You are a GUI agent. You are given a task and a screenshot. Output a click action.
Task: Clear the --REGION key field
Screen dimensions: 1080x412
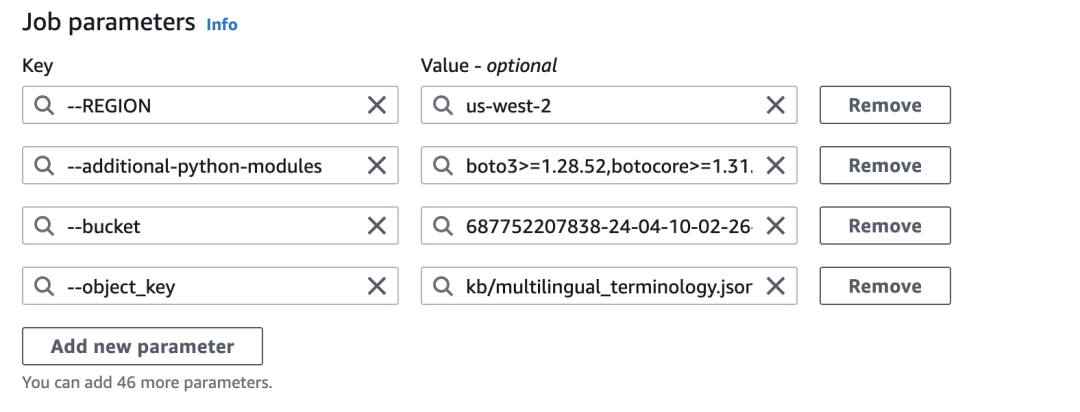point(377,106)
